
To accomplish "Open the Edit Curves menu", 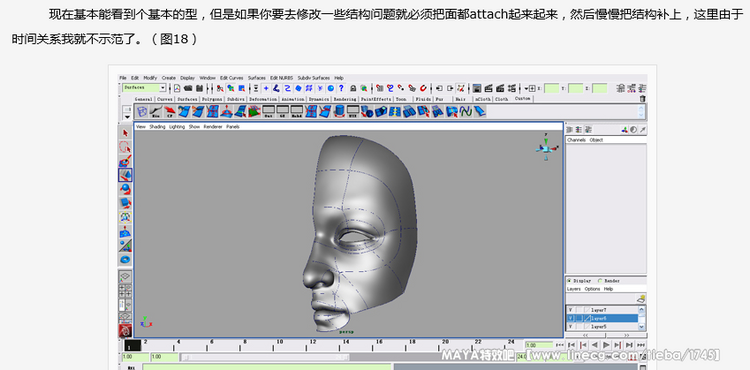I will [x=232, y=77].
